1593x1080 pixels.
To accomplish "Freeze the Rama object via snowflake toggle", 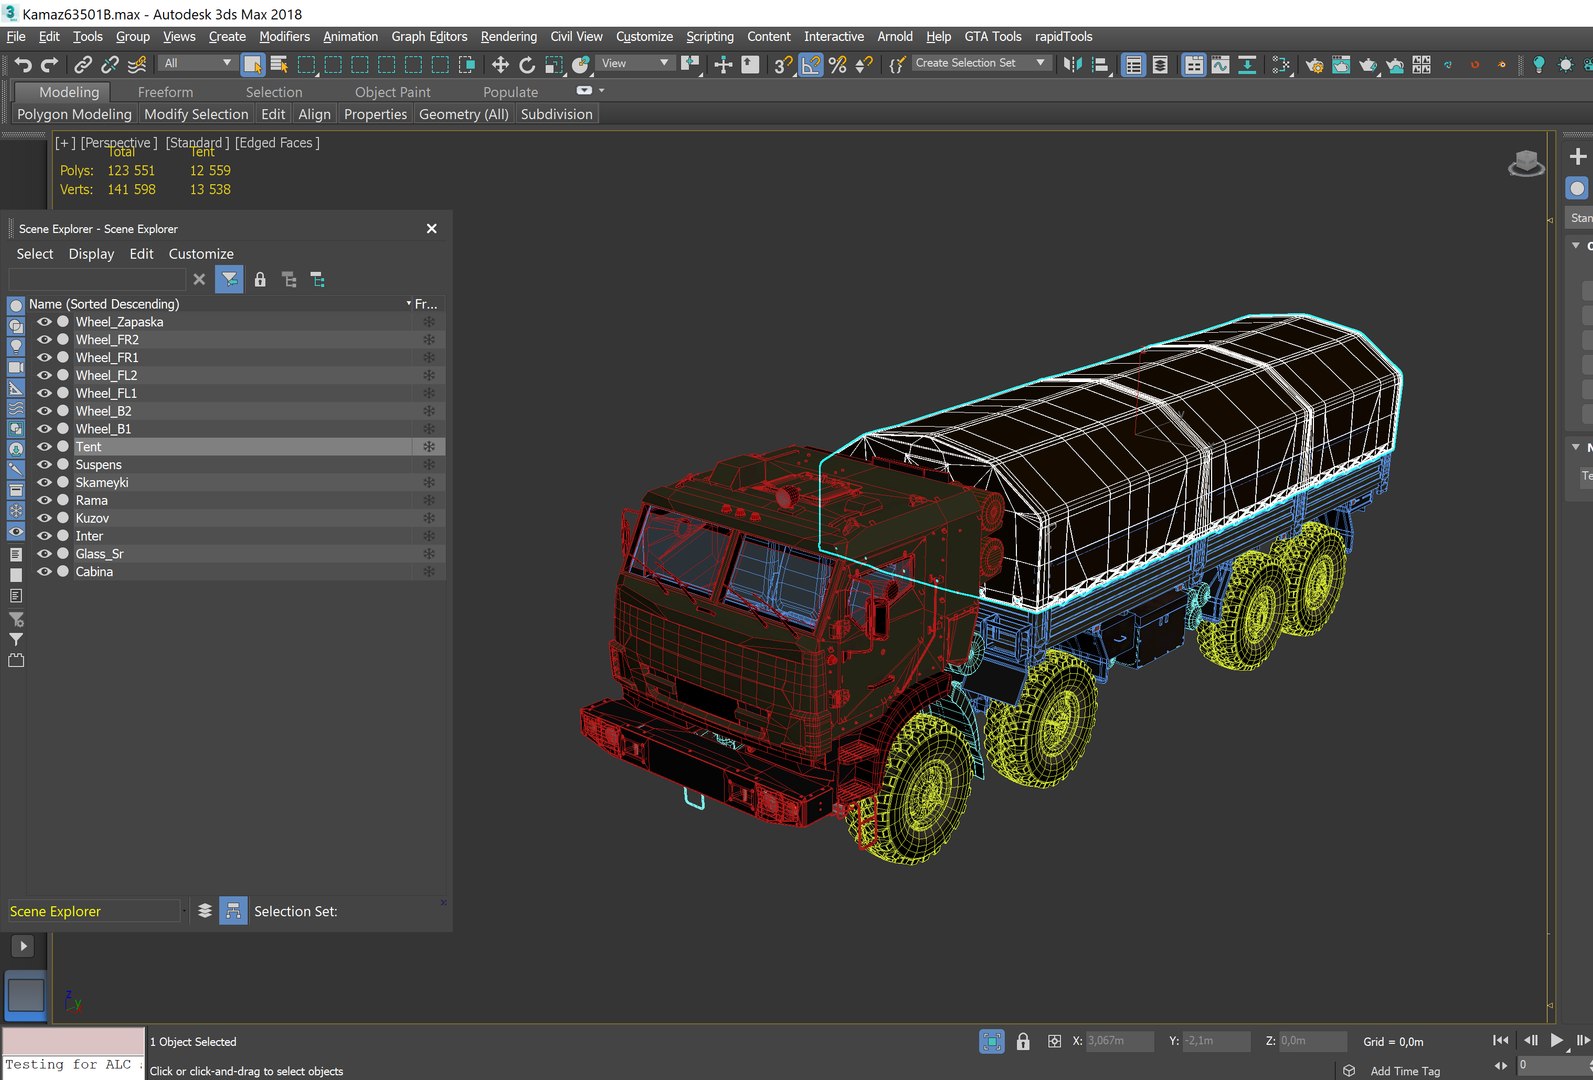I will tap(429, 500).
